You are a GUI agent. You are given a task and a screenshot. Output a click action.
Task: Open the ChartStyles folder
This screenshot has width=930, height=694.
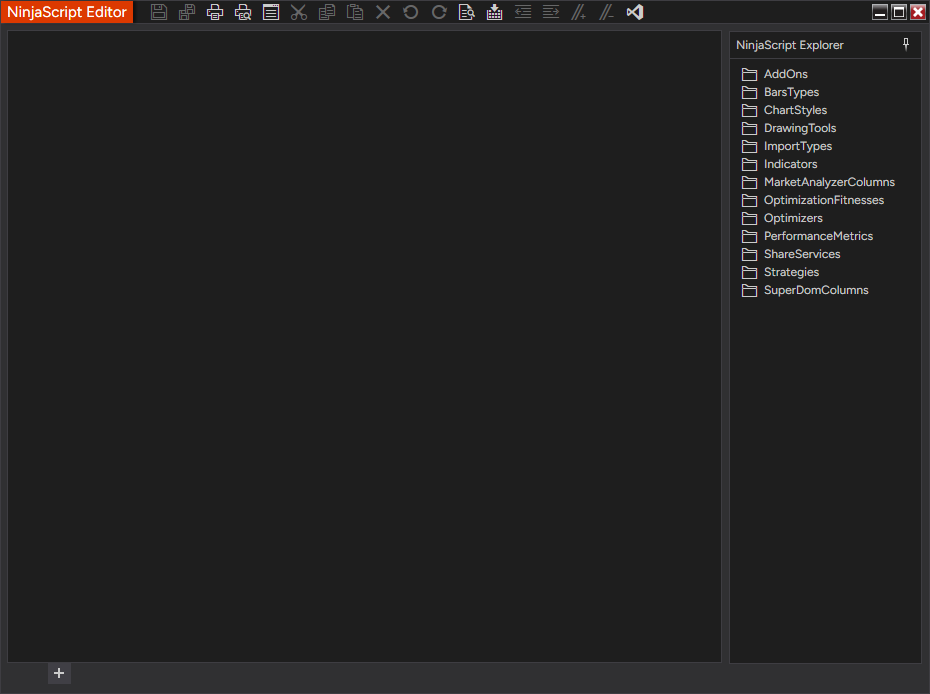(784, 110)
